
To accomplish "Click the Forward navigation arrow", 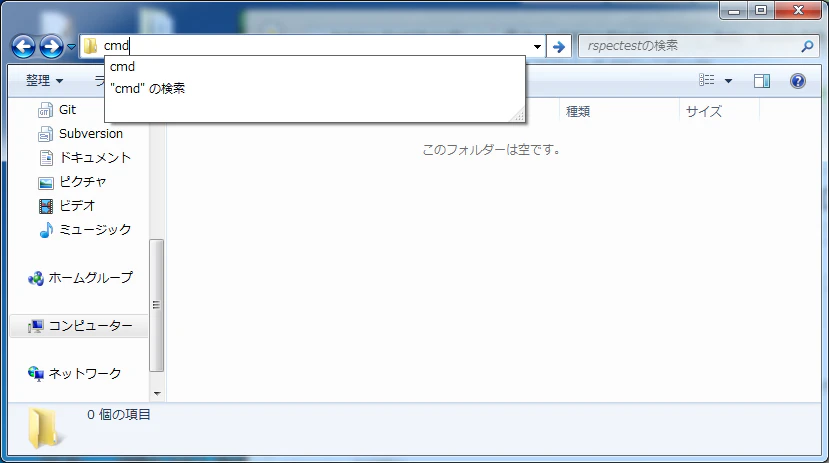I will coord(51,47).
